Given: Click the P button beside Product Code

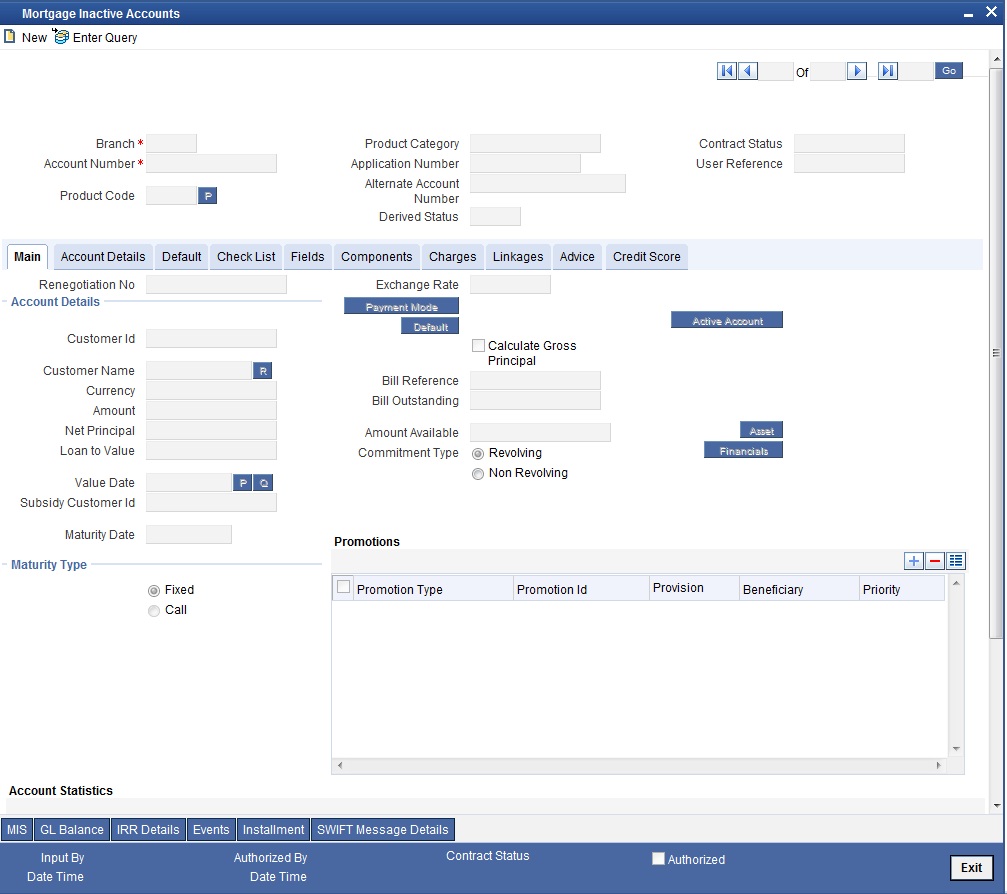Looking at the screenshot, I should point(207,196).
